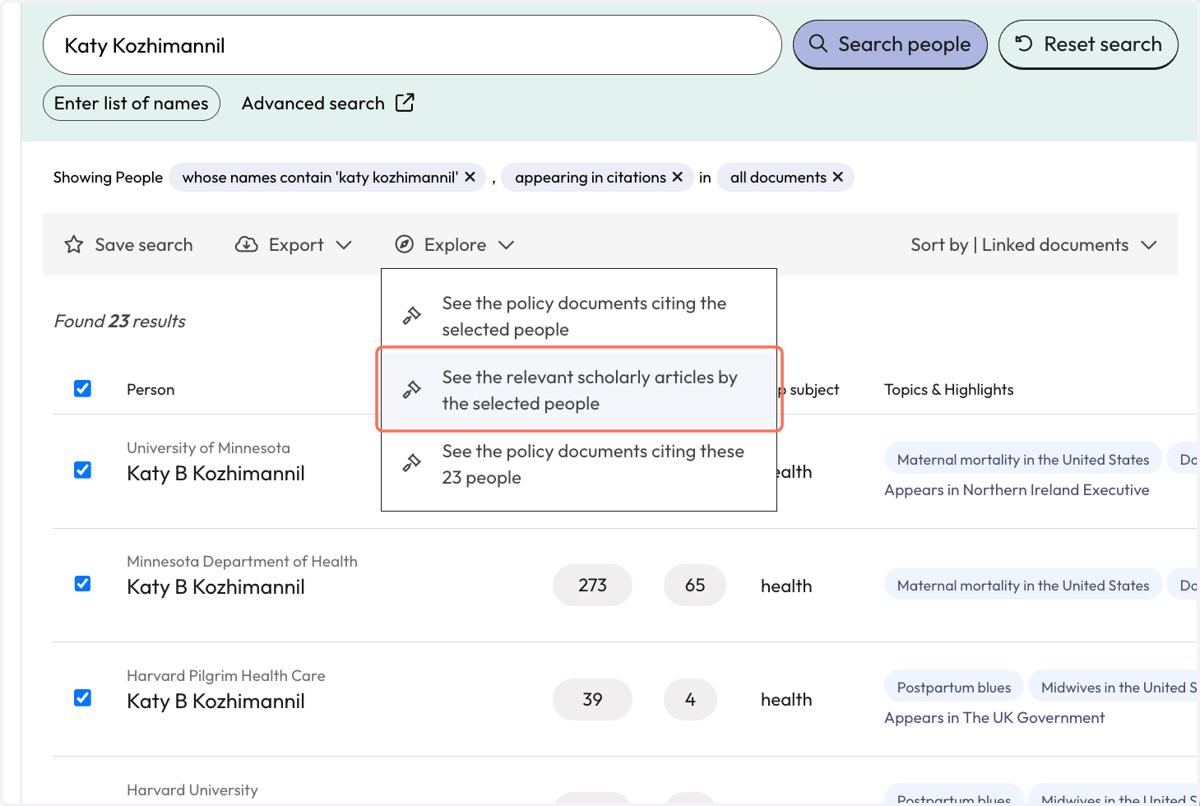Image resolution: width=1200 pixels, height=806 pixels.
Task: Click 'health' subject in Minnesota Department of Health row
Action: [786, 586]
